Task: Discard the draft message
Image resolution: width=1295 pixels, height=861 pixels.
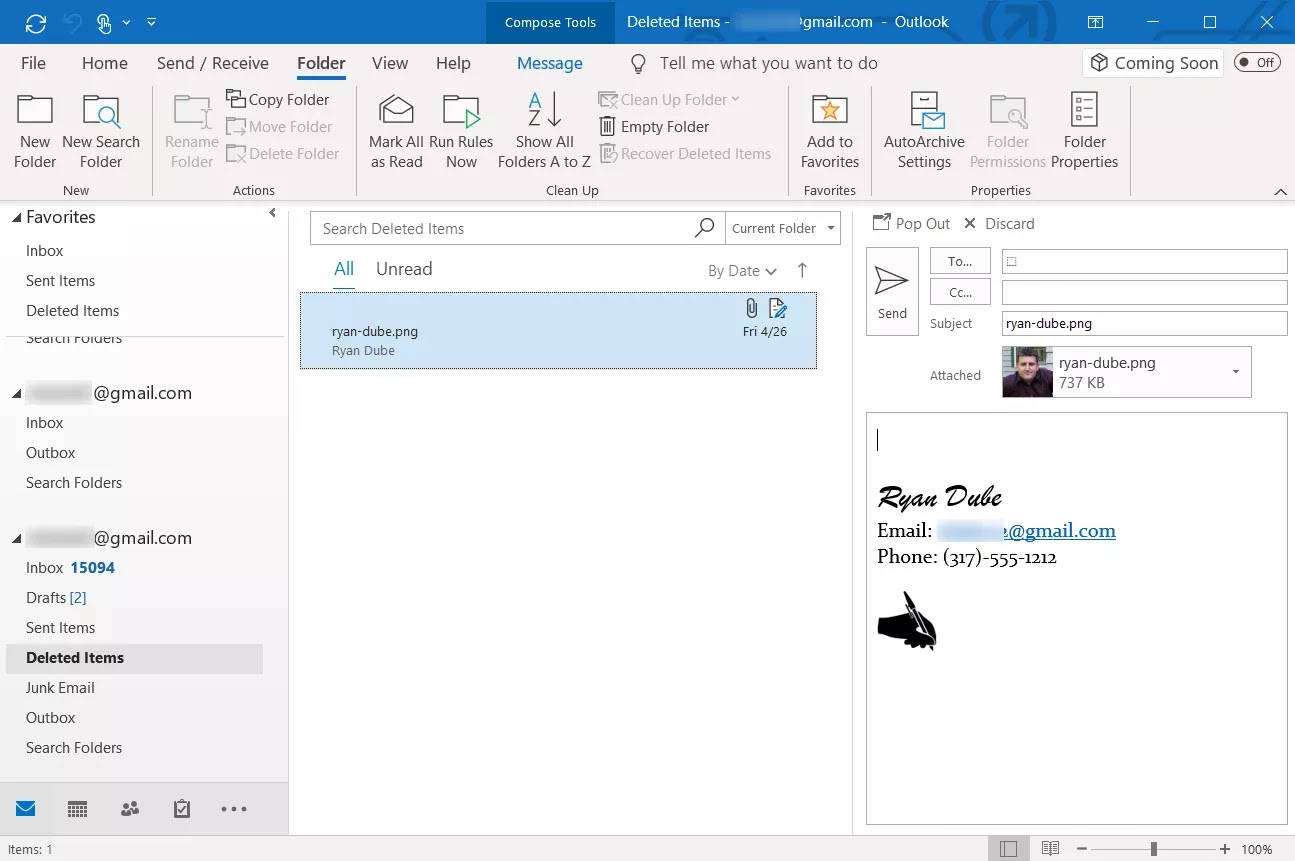Action: pos(999,224)
